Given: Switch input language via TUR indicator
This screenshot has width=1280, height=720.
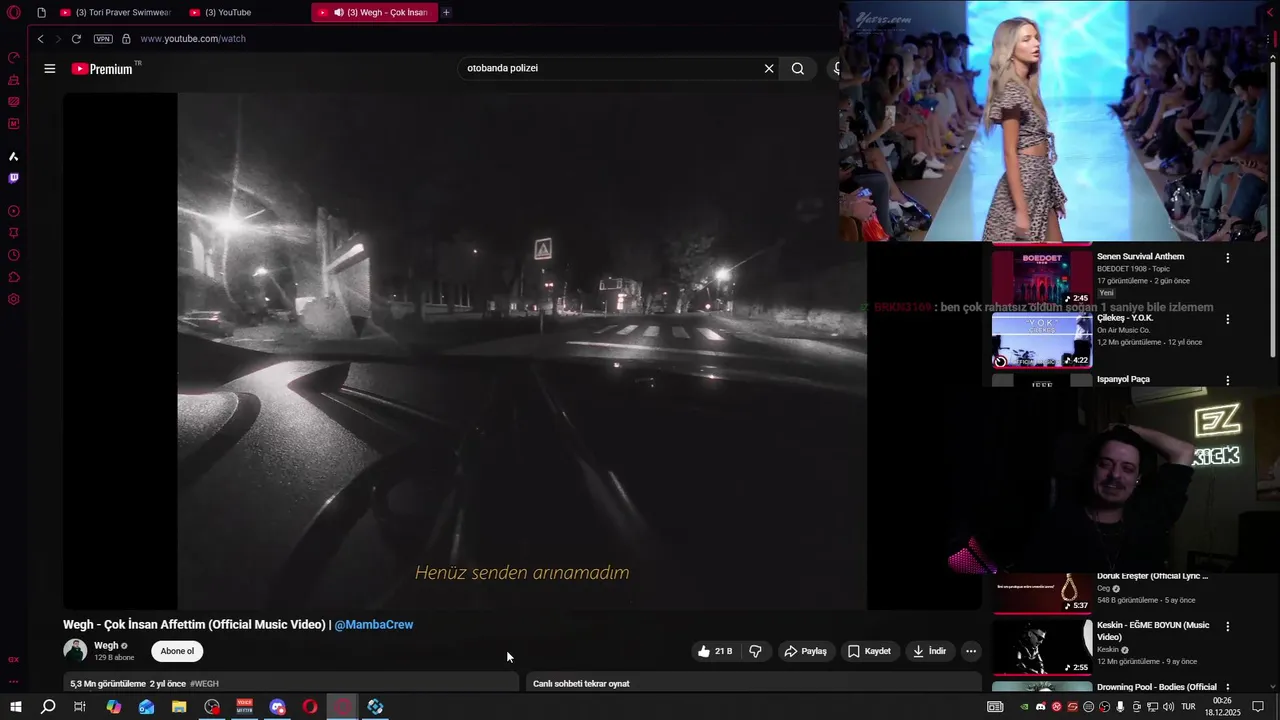Looking at the screenshot, I should coord(1189,707).
